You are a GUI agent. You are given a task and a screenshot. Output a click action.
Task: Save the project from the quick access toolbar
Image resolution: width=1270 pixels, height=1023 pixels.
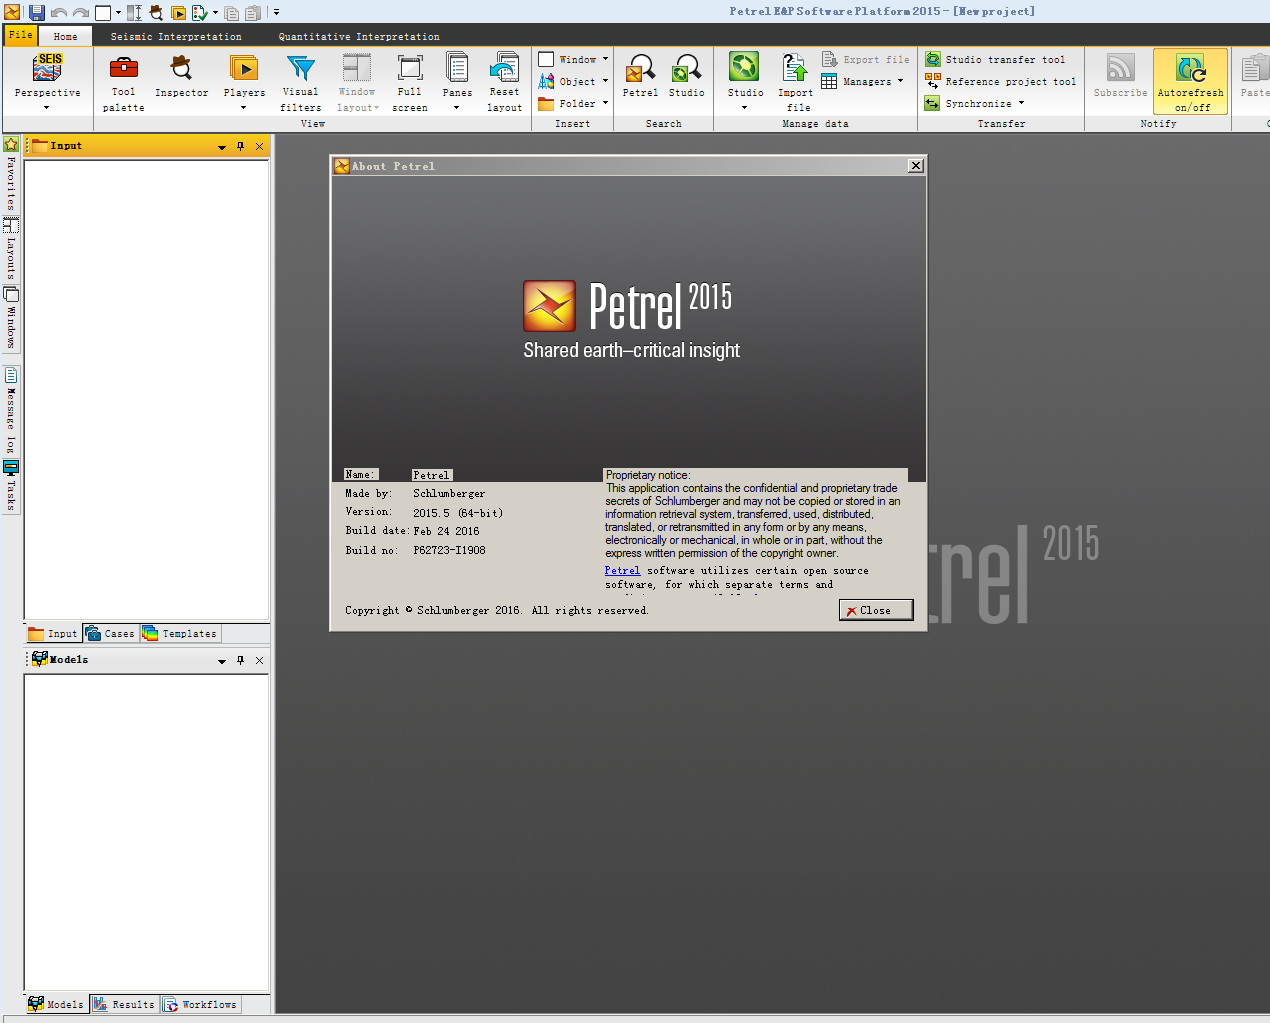pyautogui.click(x=37, y=13)
